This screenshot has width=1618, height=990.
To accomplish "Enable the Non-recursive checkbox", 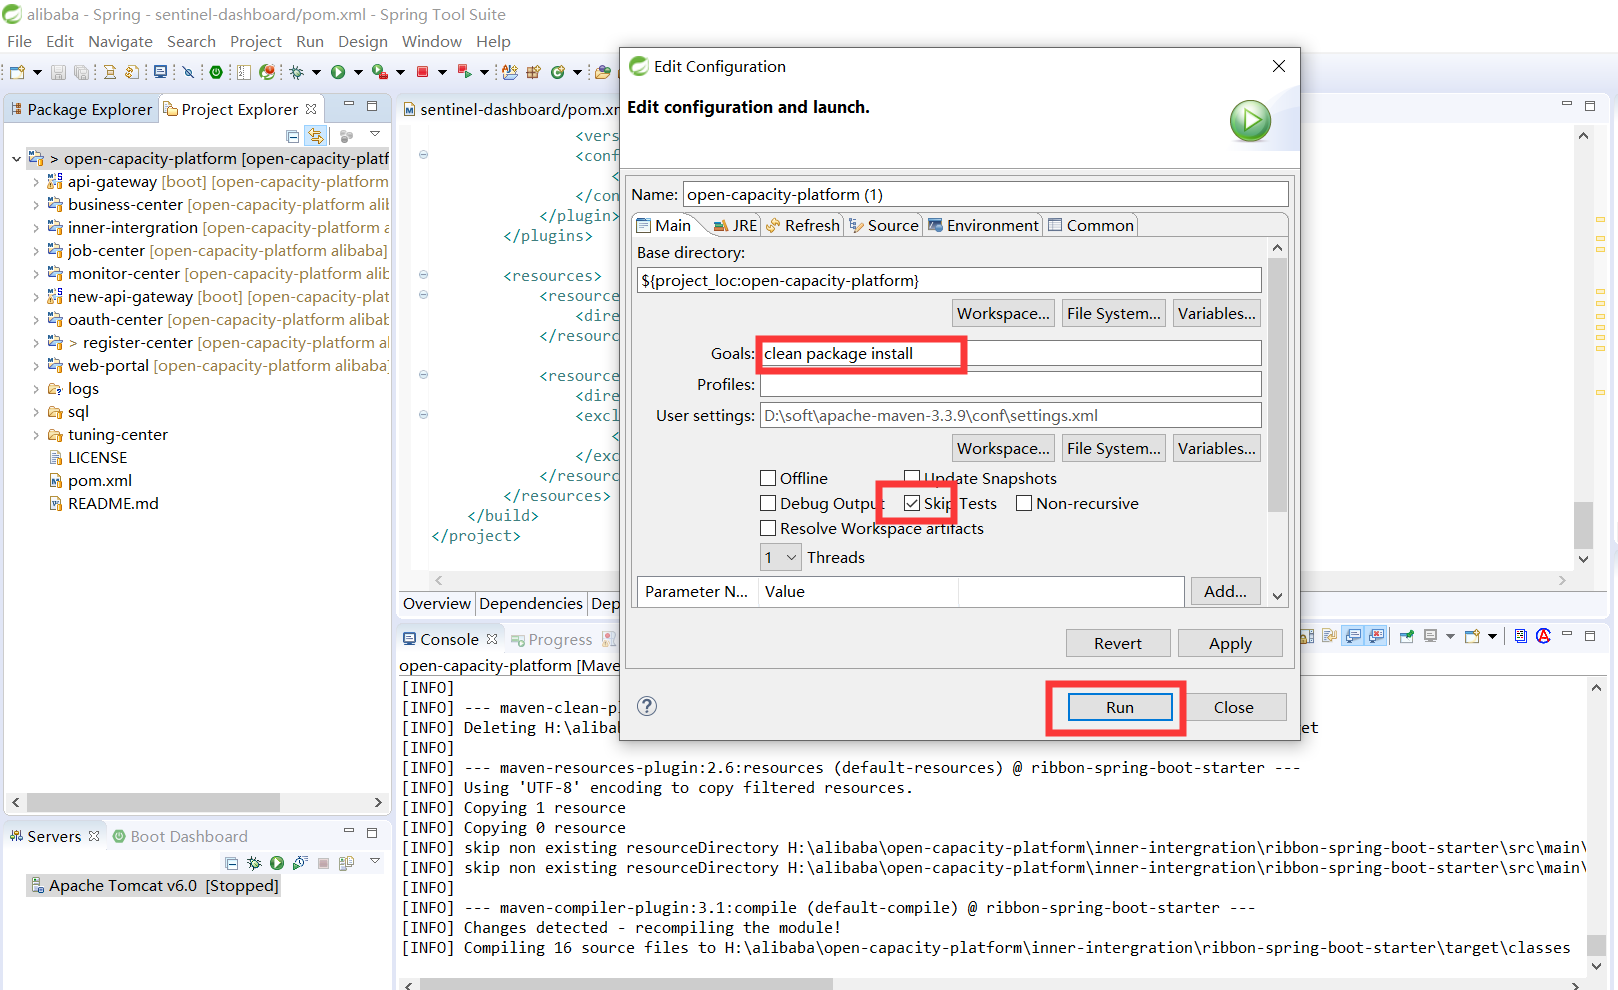I will pos(1024,503).
